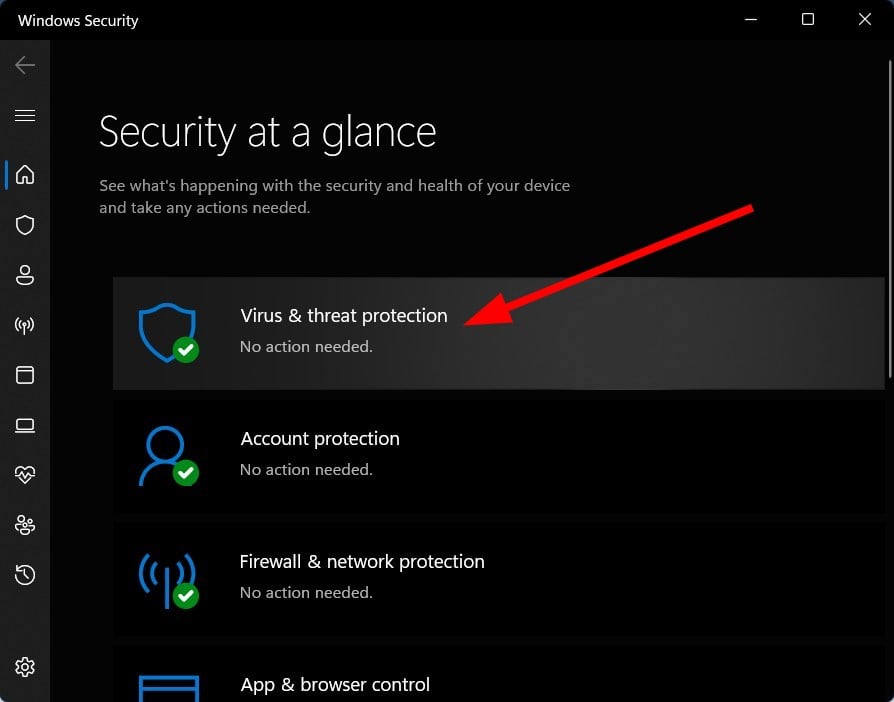Click the large blue shield tile icon

tap(168, 333)
